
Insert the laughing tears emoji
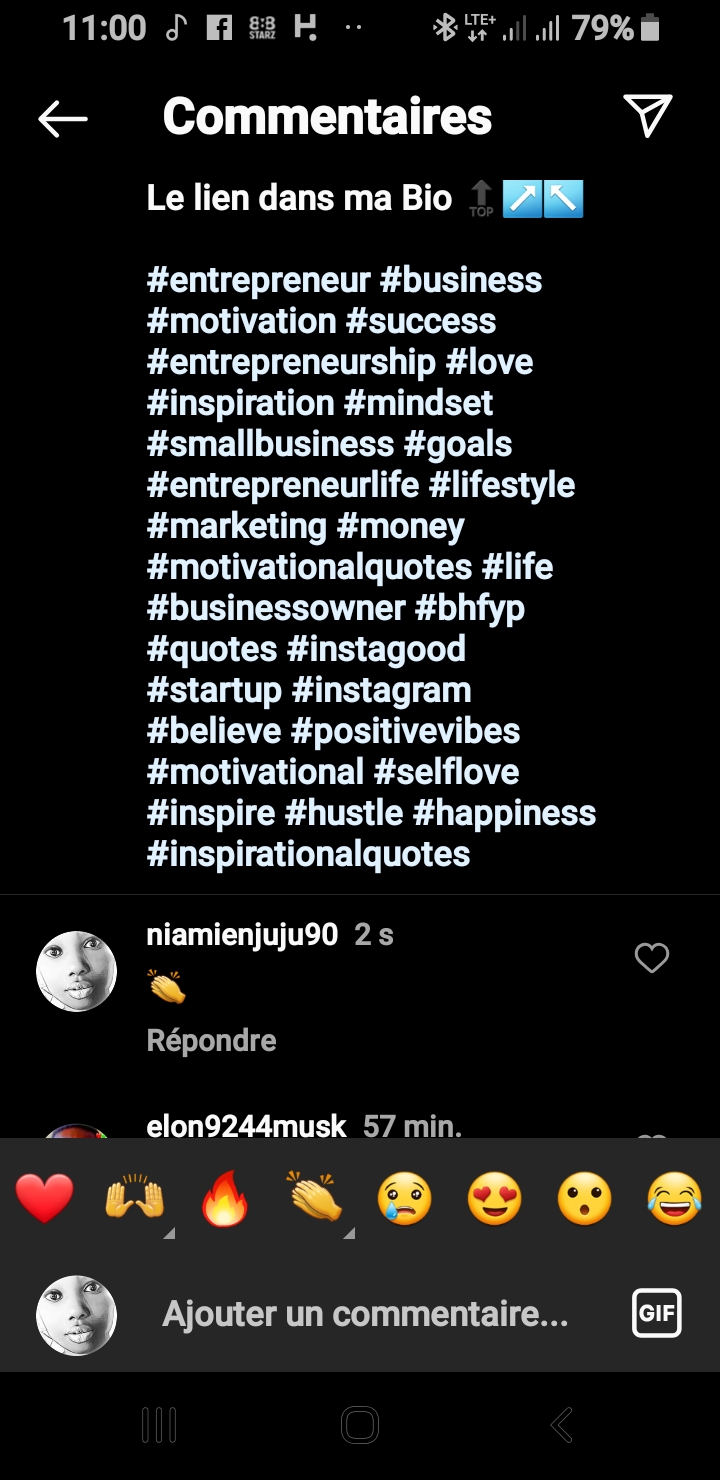tap(674, 1199)
